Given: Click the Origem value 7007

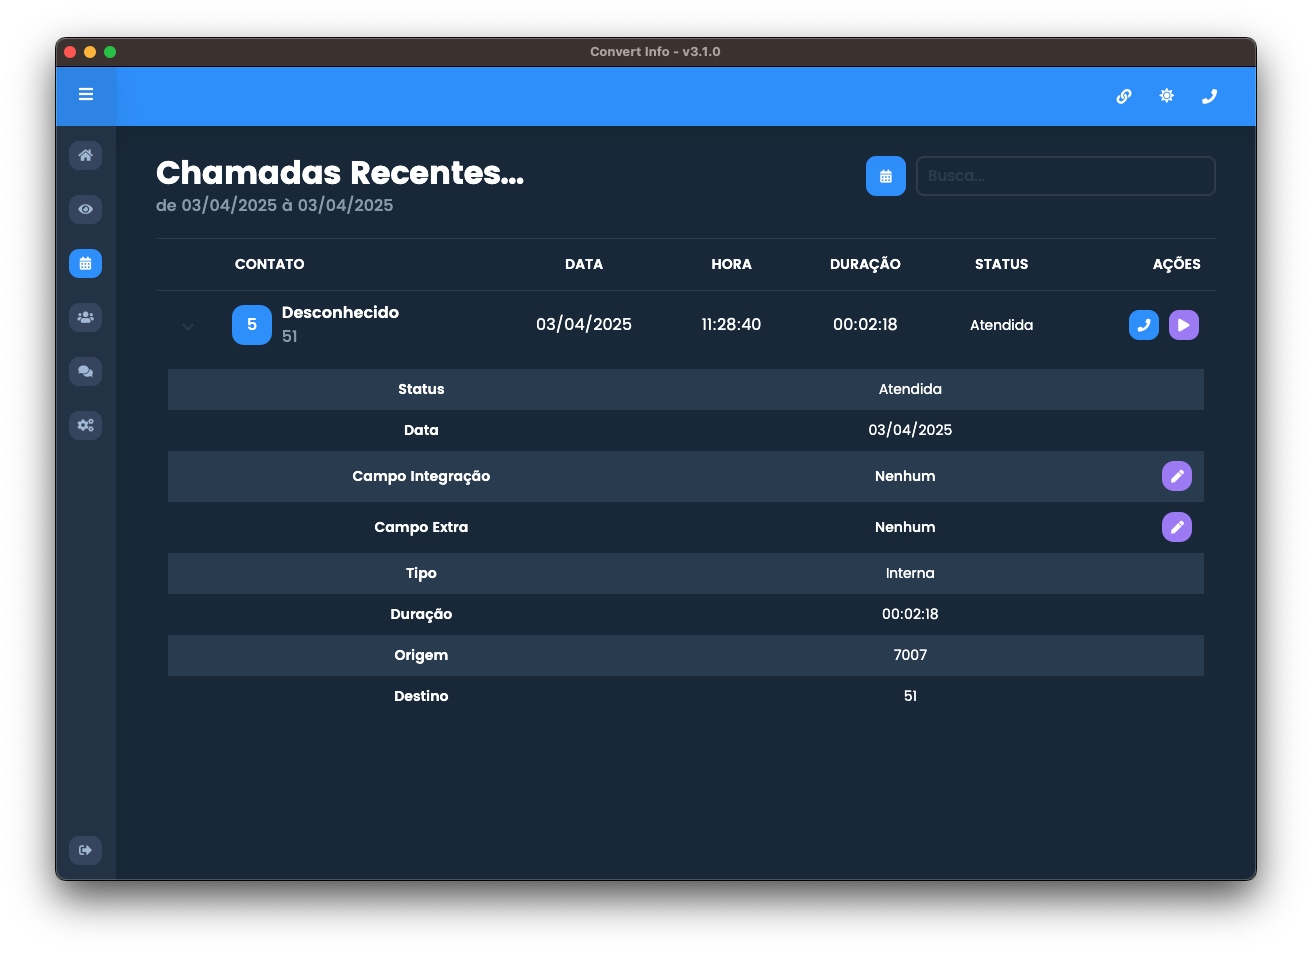Looking at the screenshot, I should point(910,655).
